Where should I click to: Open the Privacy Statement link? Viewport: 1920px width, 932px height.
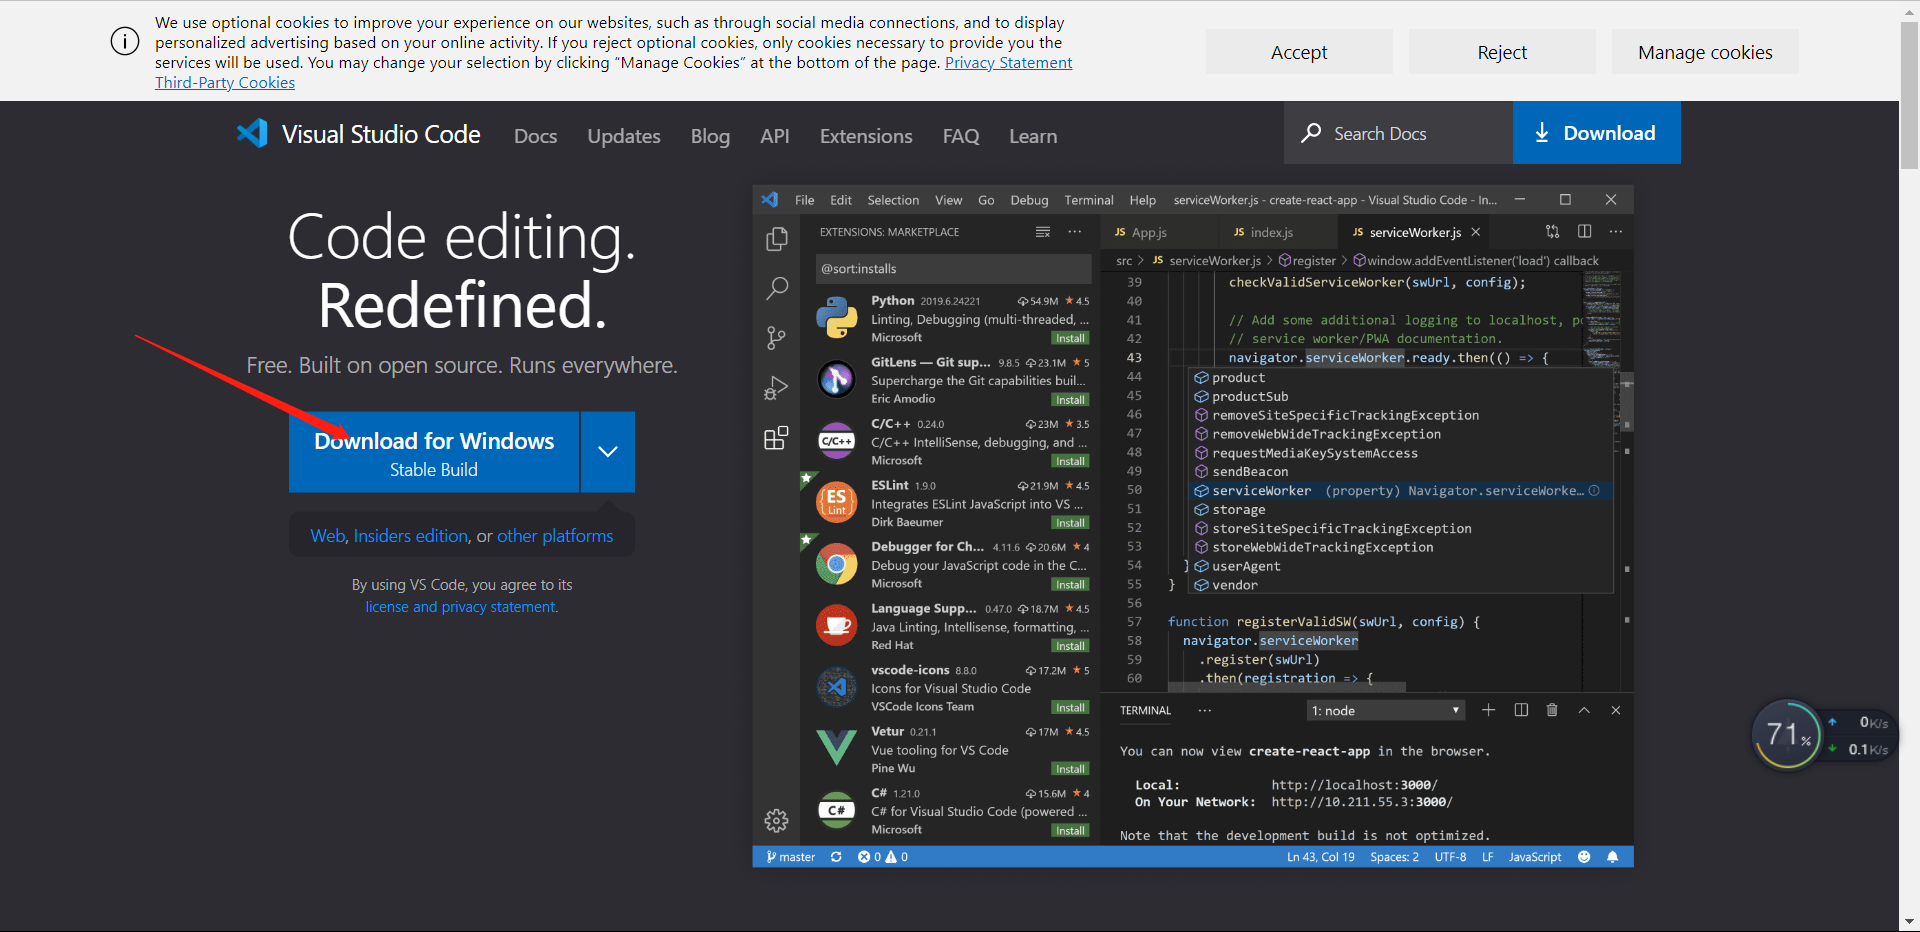pos(1008,63)
